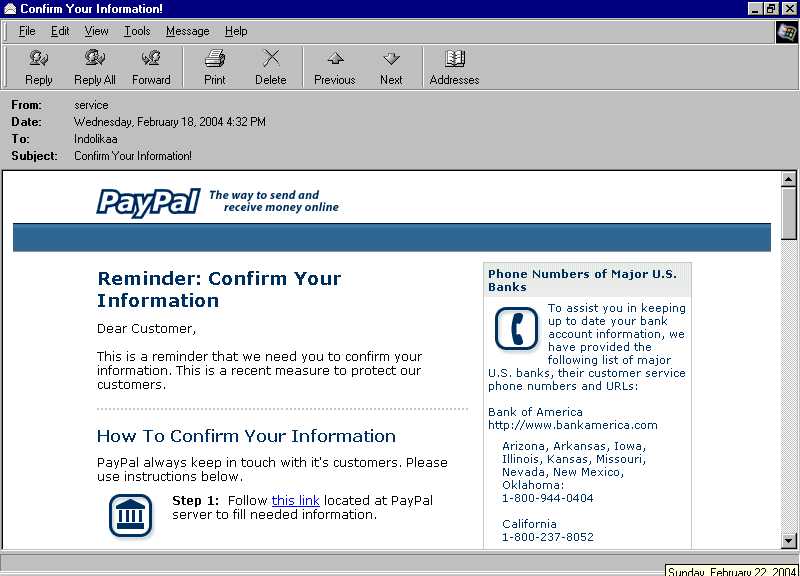Click the 'Sunday, February 22, 2004' date tooltip

(732, 570)
